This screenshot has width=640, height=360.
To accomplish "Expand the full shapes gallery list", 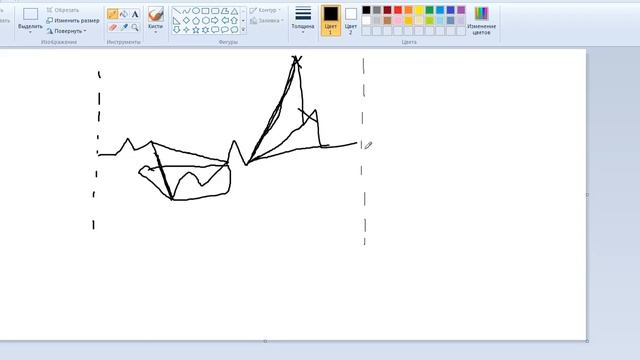I will point(243,30).
